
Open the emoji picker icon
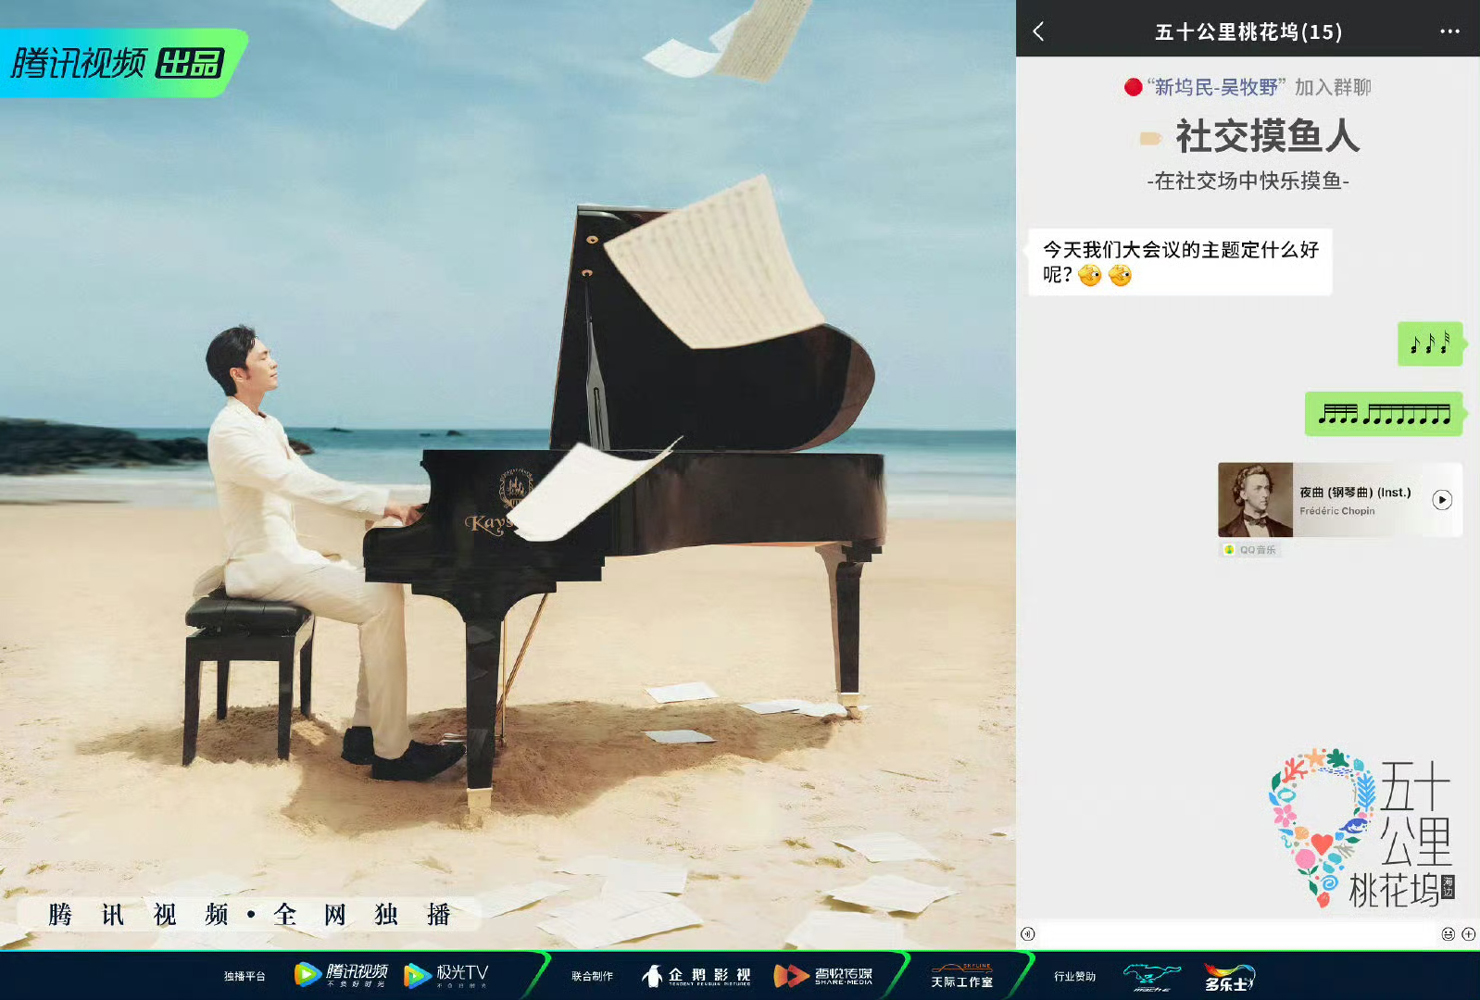tap(1447, 934)
